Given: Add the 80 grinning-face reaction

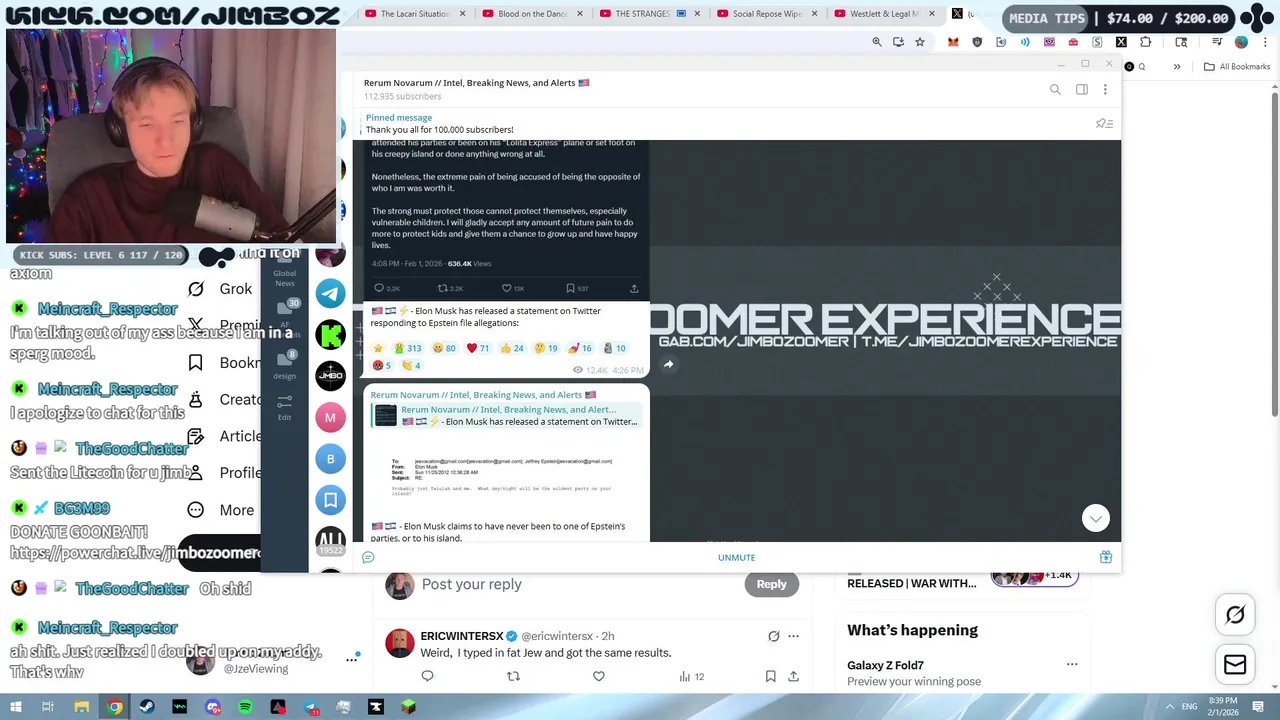Looking at the screenshot, I should (444, 348).
